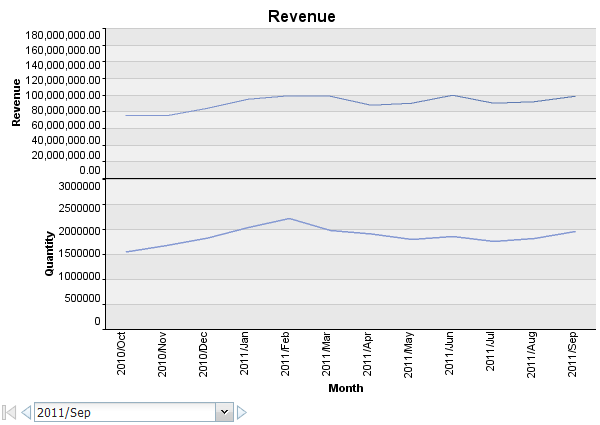Screen dimensions: 600x425
Task: Select the 1500000 quantity axis value
Action: click(x=79, y=253)
